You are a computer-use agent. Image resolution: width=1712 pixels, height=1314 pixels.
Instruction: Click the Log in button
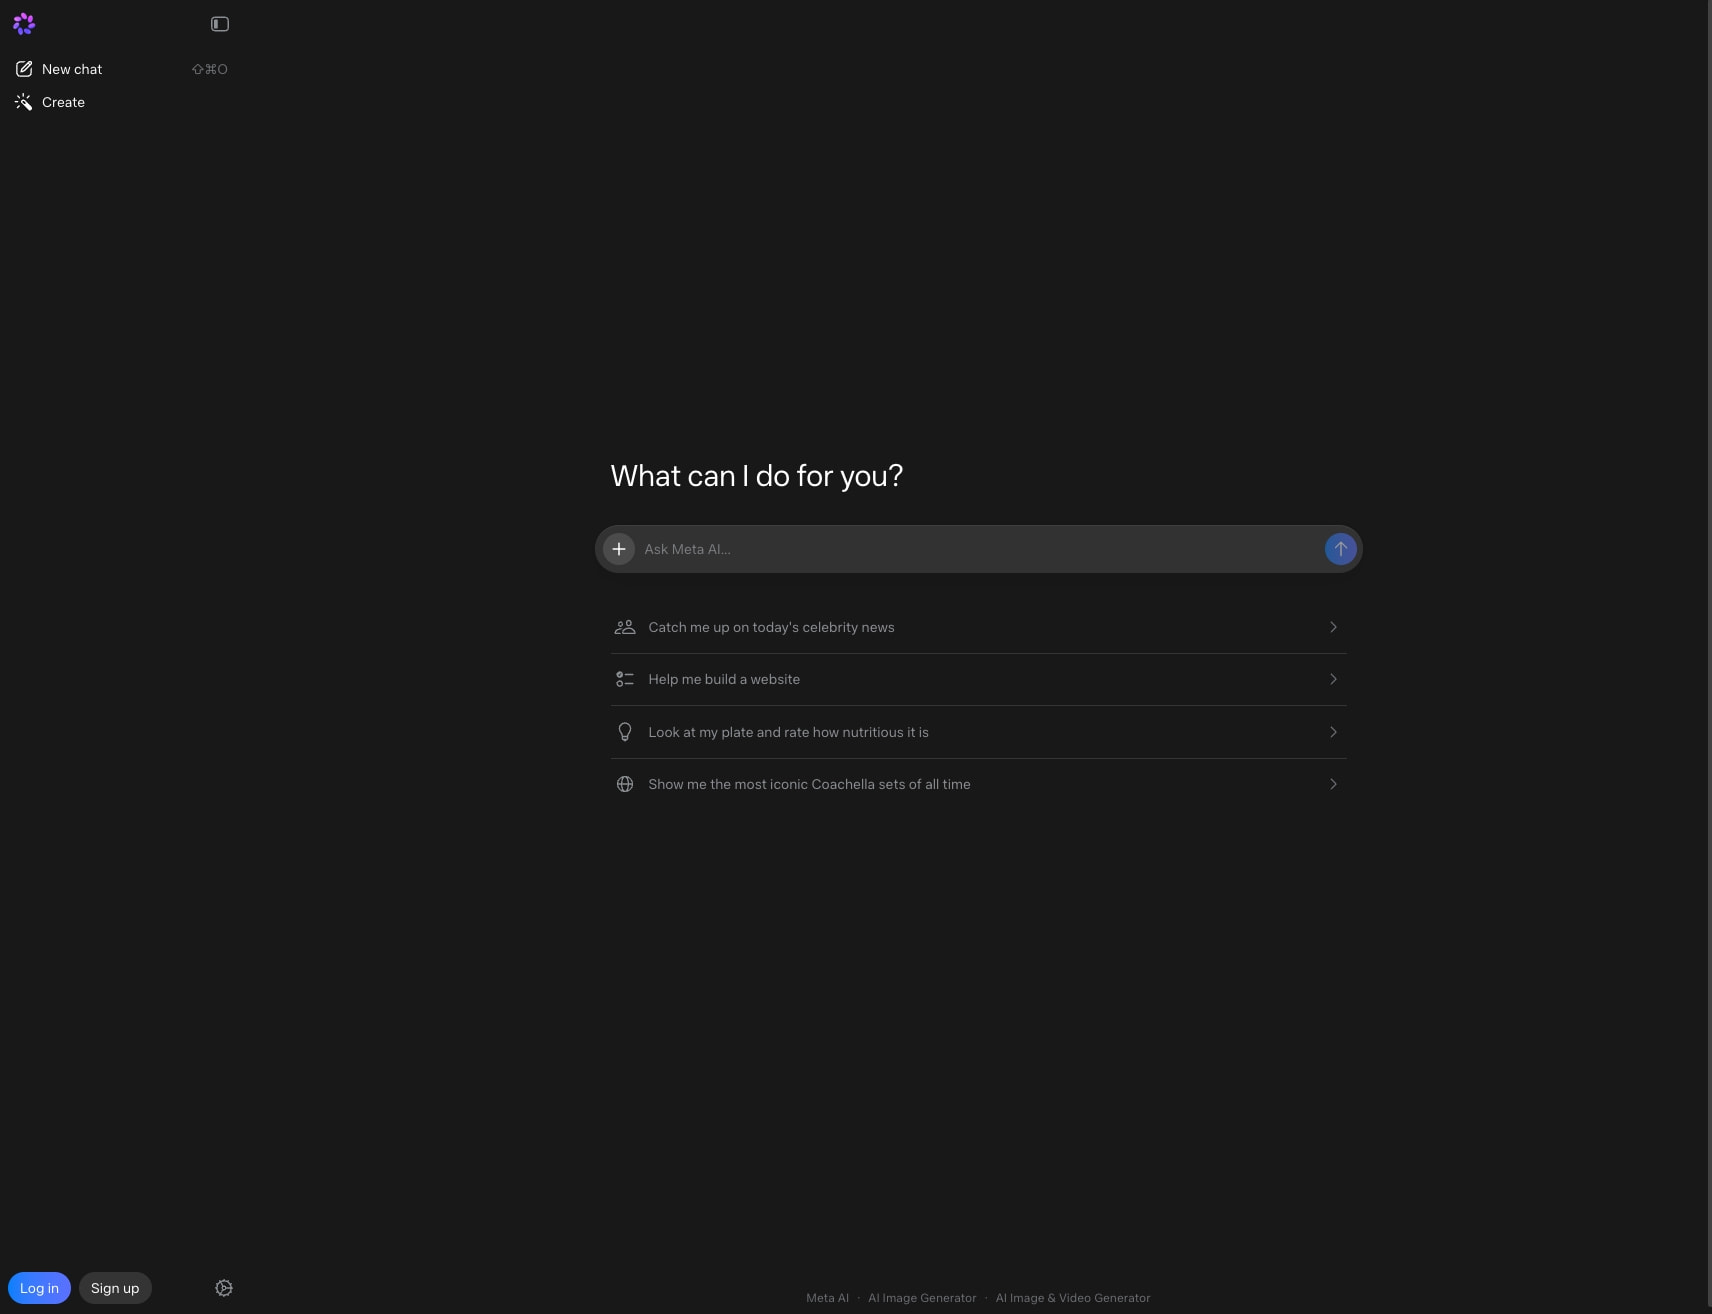tap(39, 1288)
